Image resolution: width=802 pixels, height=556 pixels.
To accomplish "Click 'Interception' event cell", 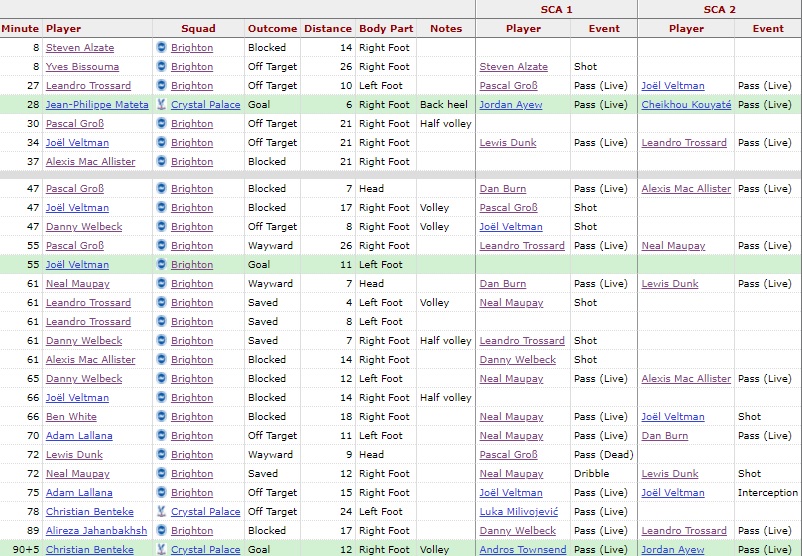I will click(x=768, y=493).
